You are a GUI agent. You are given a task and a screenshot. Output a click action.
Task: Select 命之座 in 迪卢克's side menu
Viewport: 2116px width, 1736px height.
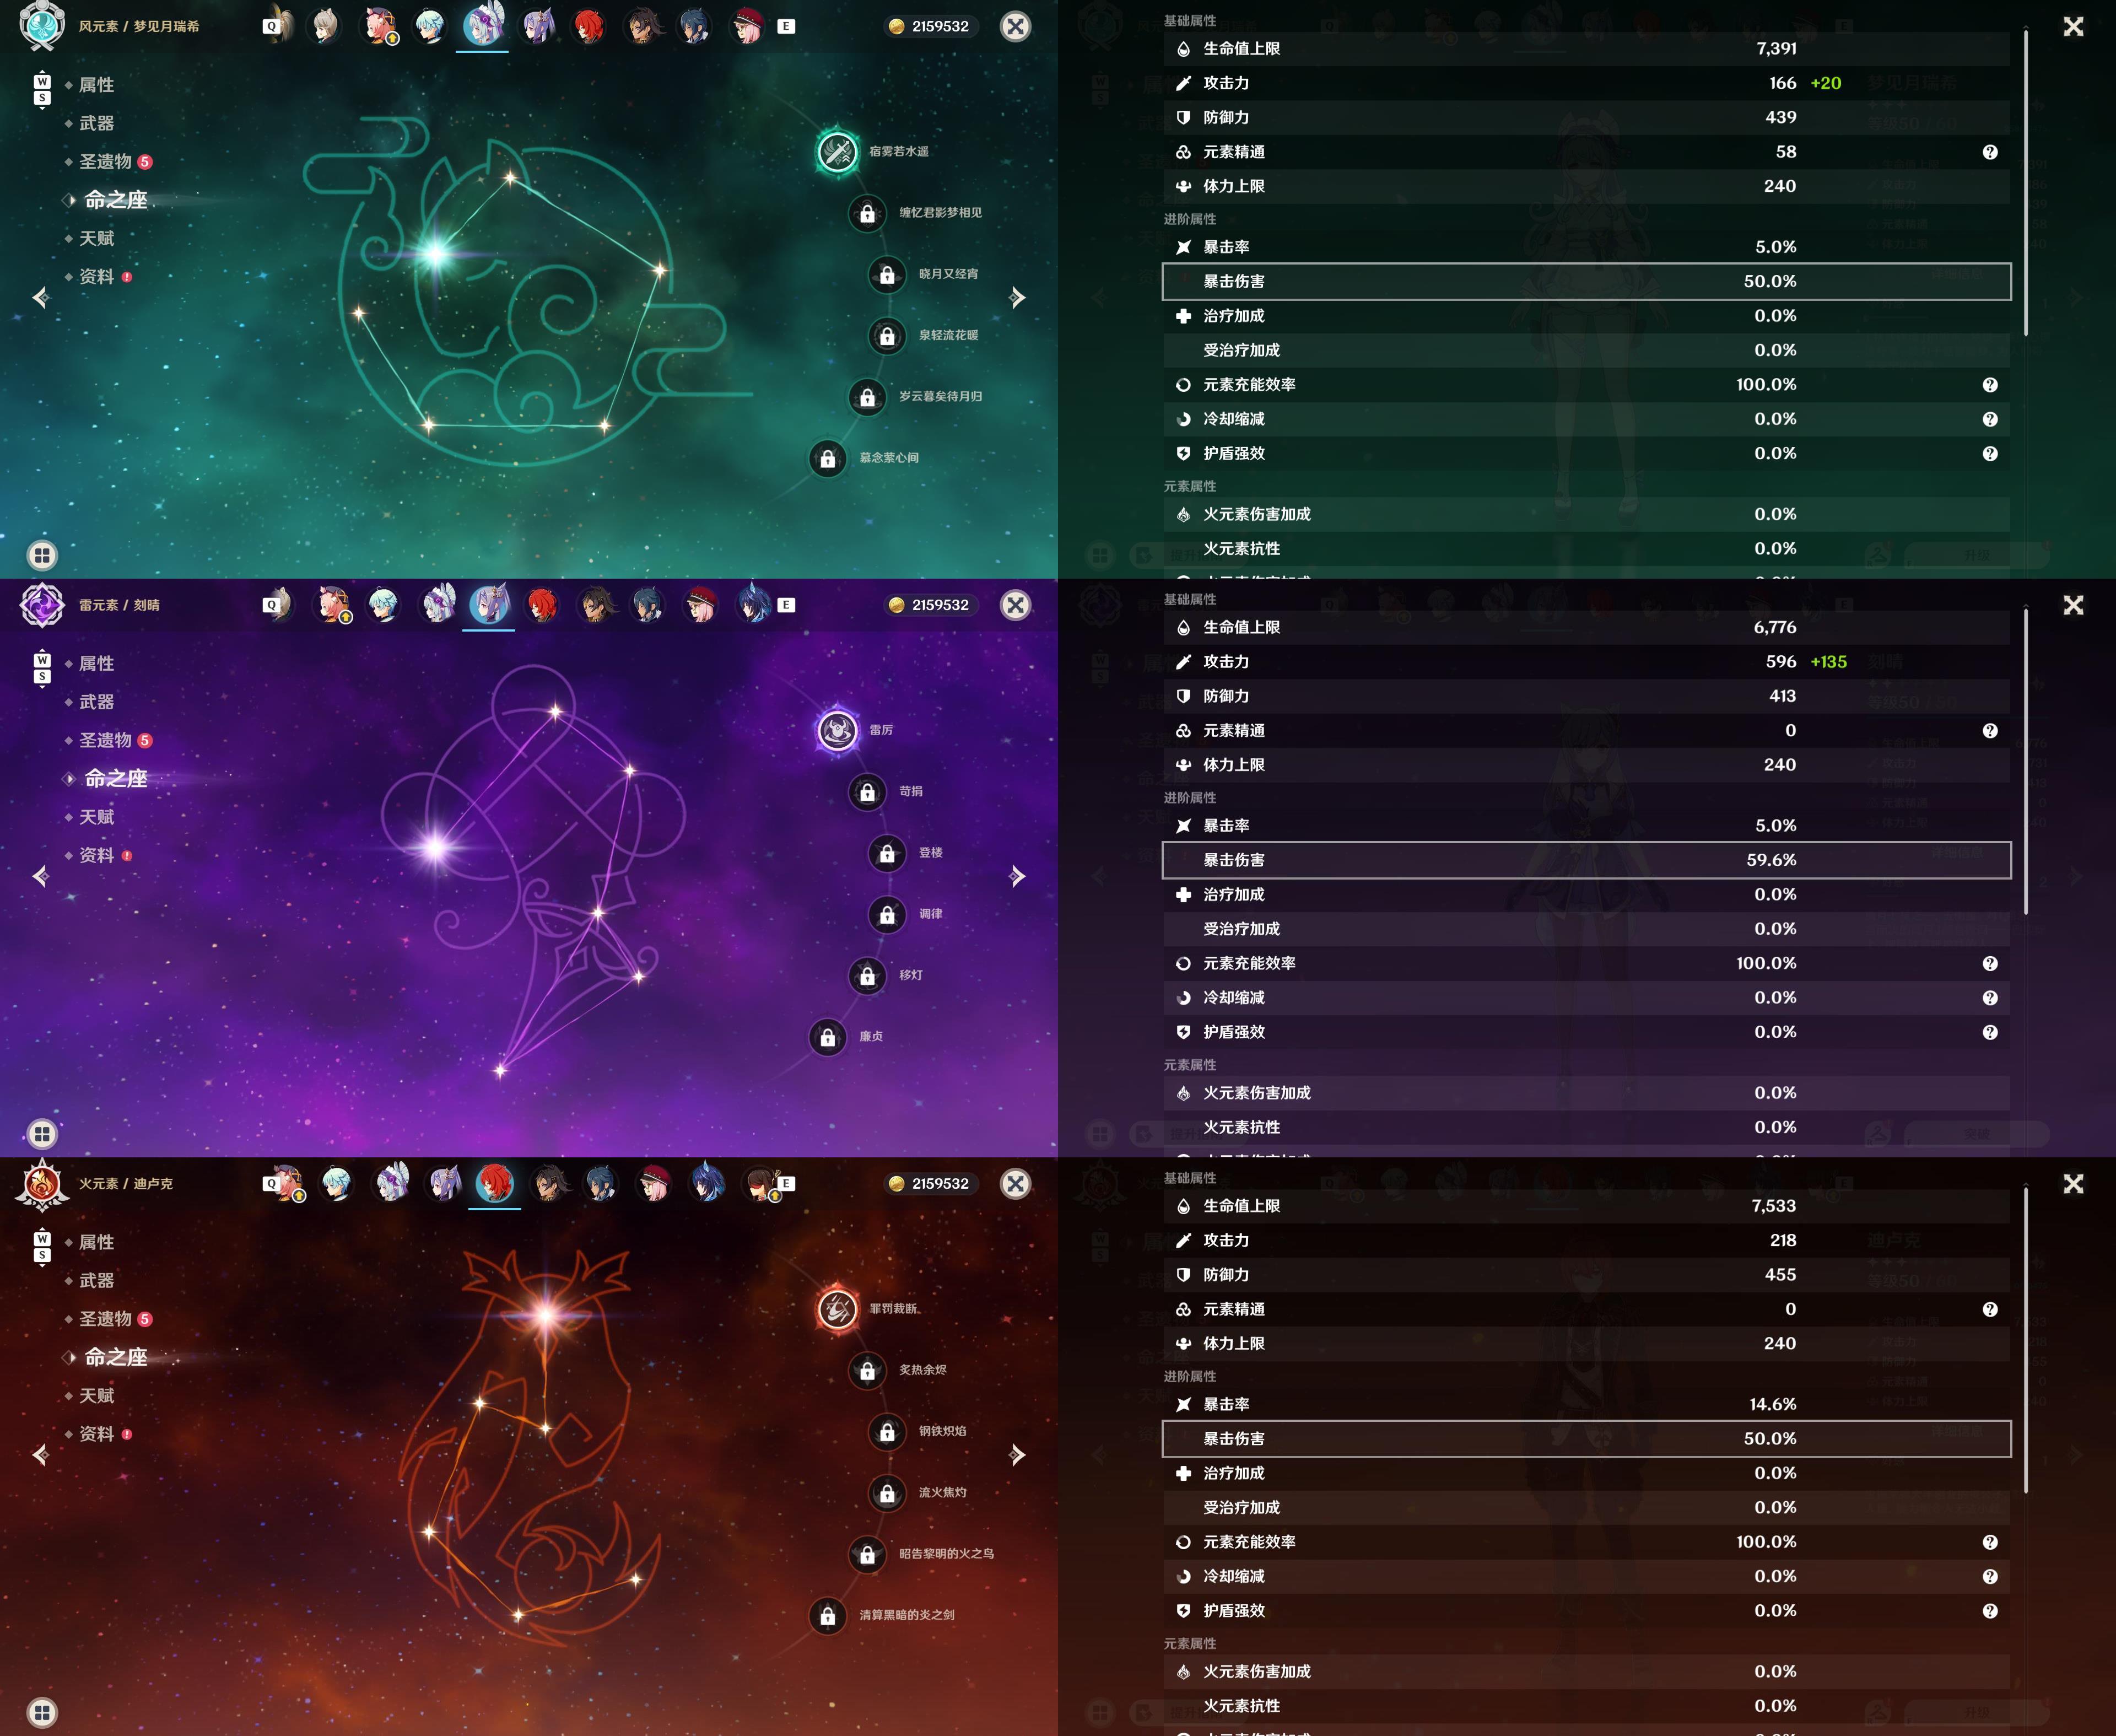(116, 1357)
